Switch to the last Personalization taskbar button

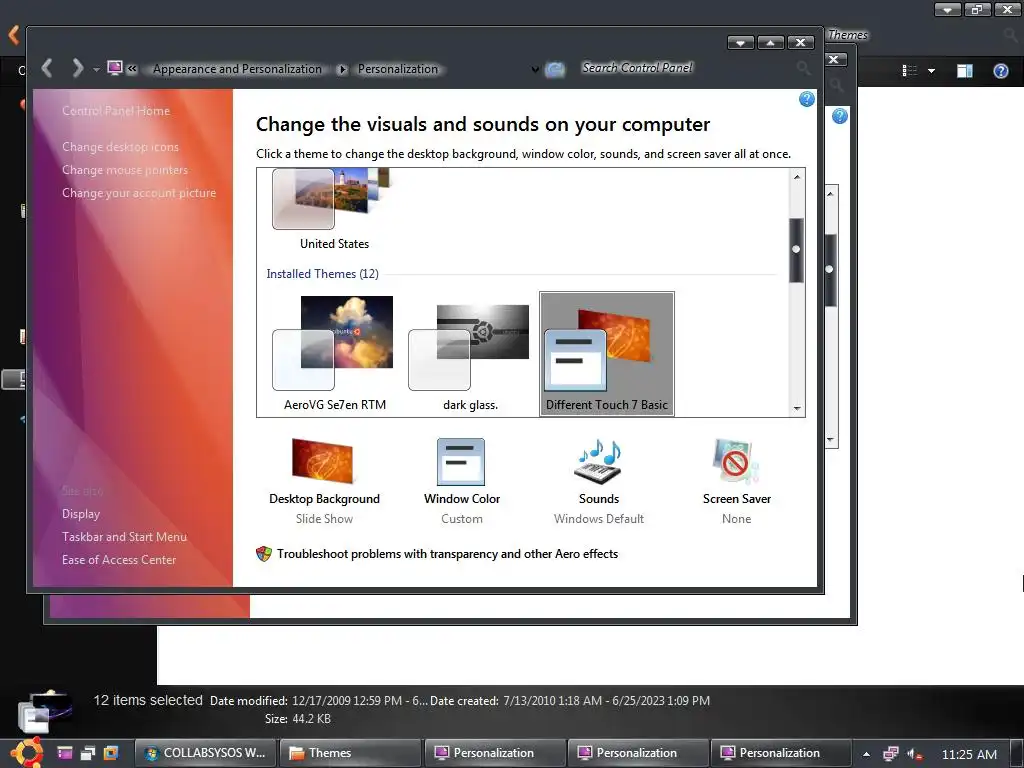[780, 753]
